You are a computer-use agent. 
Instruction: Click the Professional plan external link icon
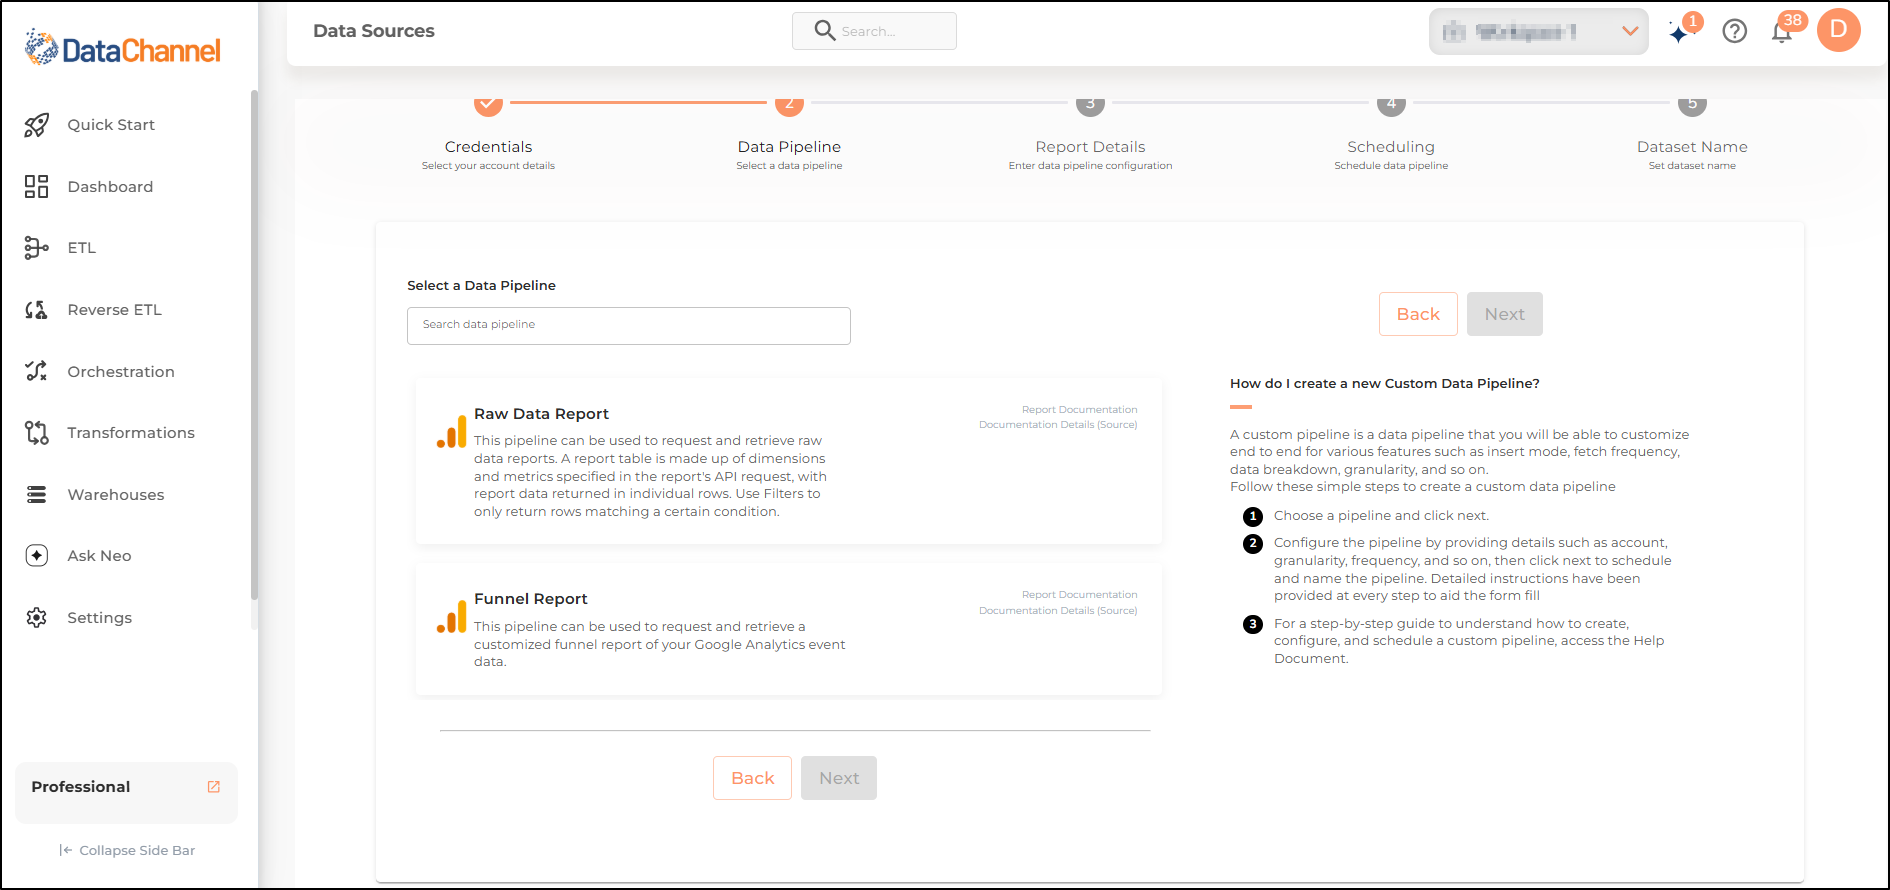[213, 787]
